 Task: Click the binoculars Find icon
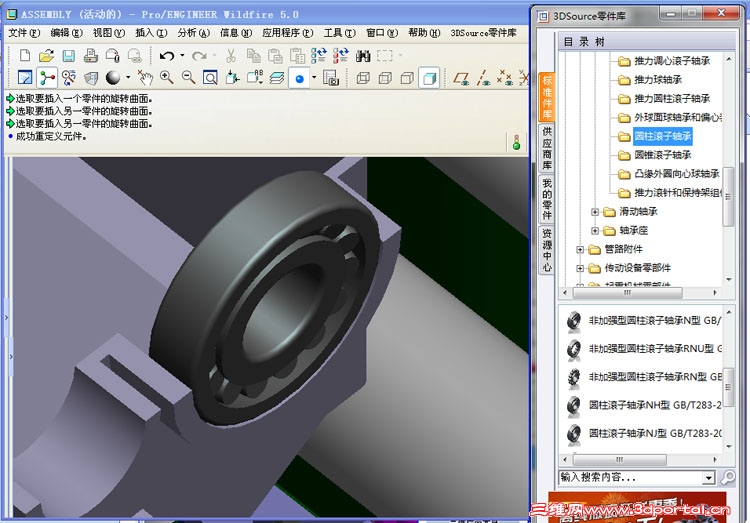363,56
